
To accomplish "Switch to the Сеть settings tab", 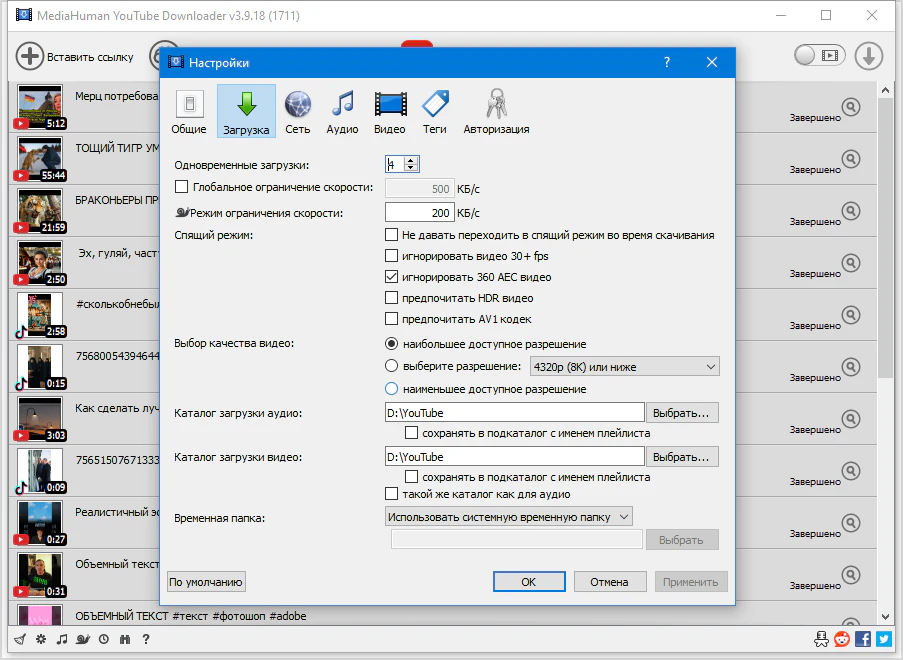I will pyautogui.click(x=298, y=112).
